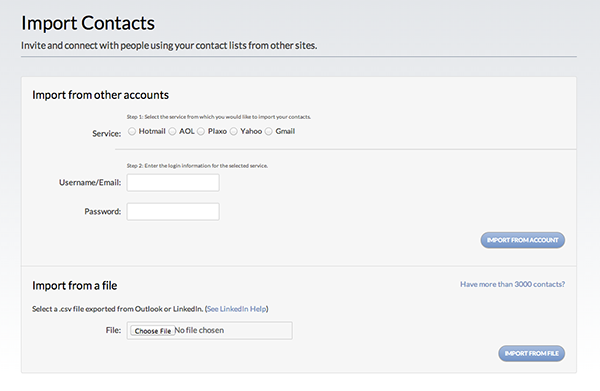Select the AOL service radio button
This screenshot has height=391, width=600.
(173, 132)
